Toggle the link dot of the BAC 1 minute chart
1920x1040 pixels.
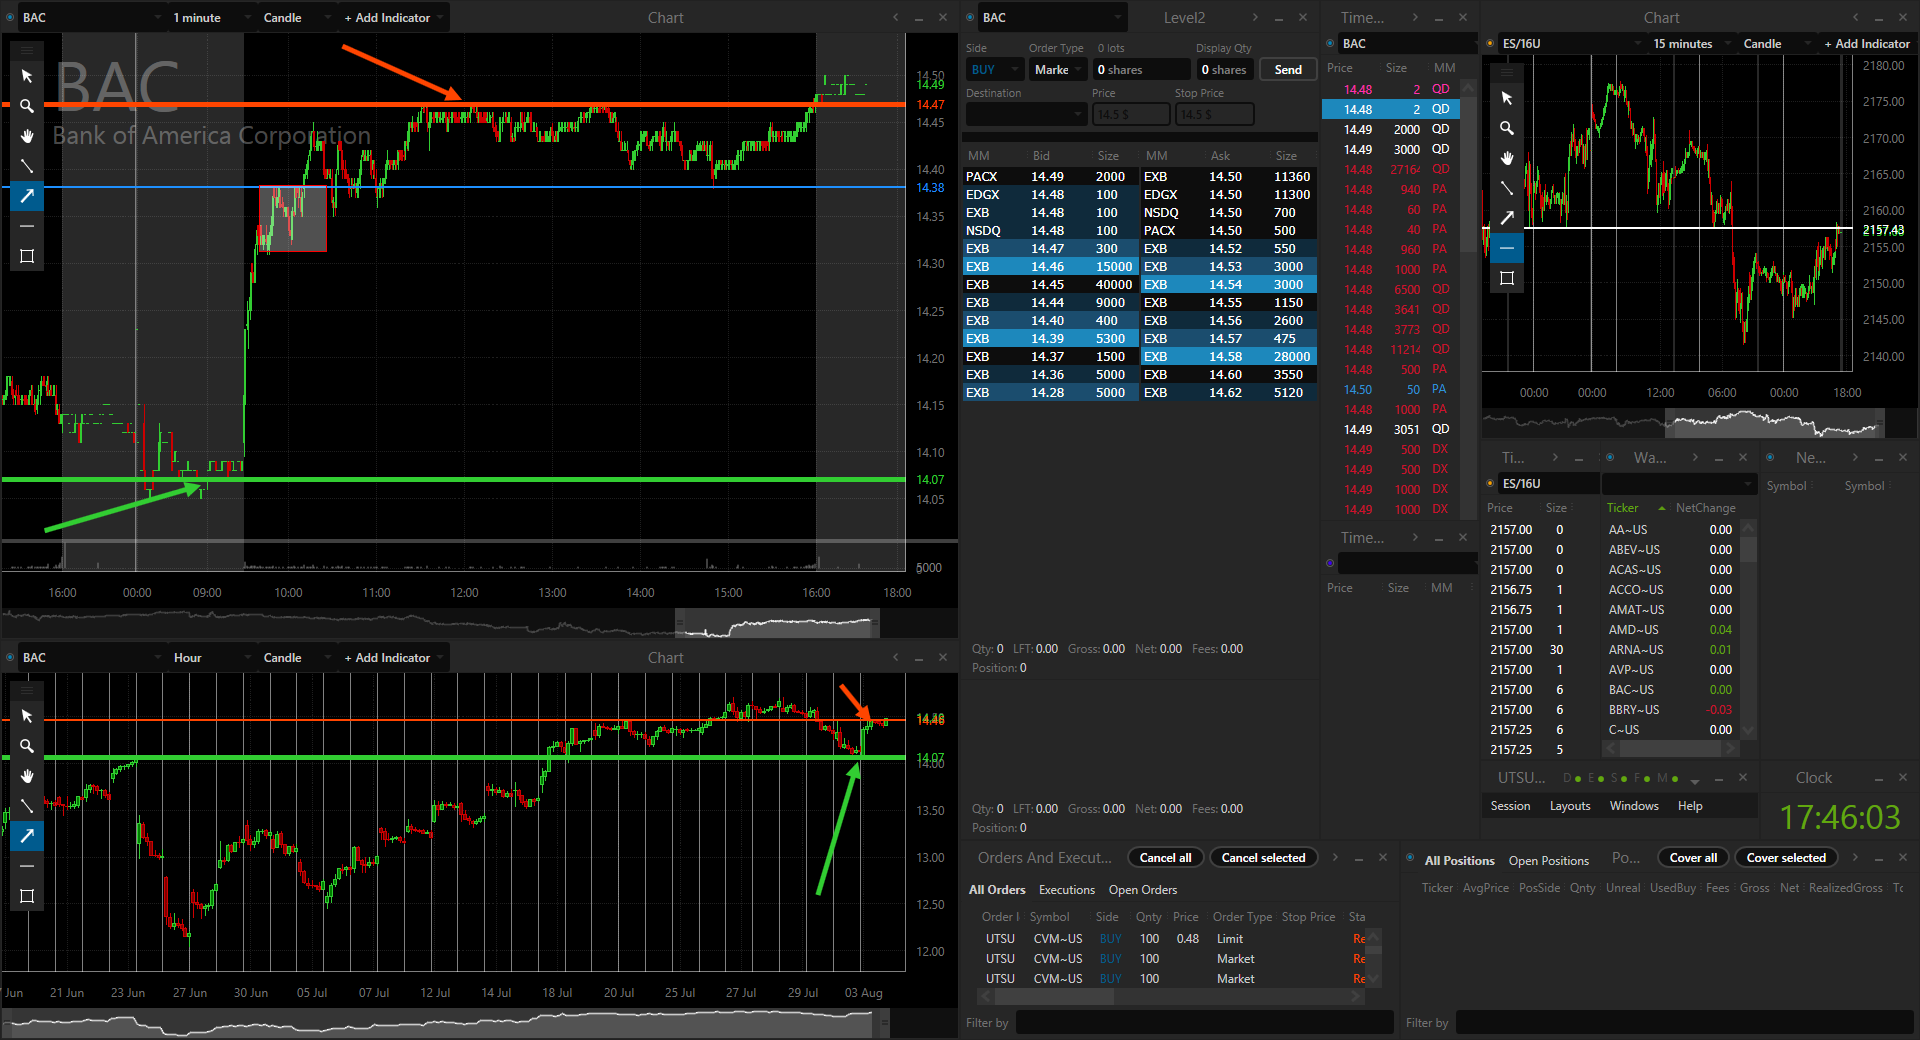pos(10,17)
